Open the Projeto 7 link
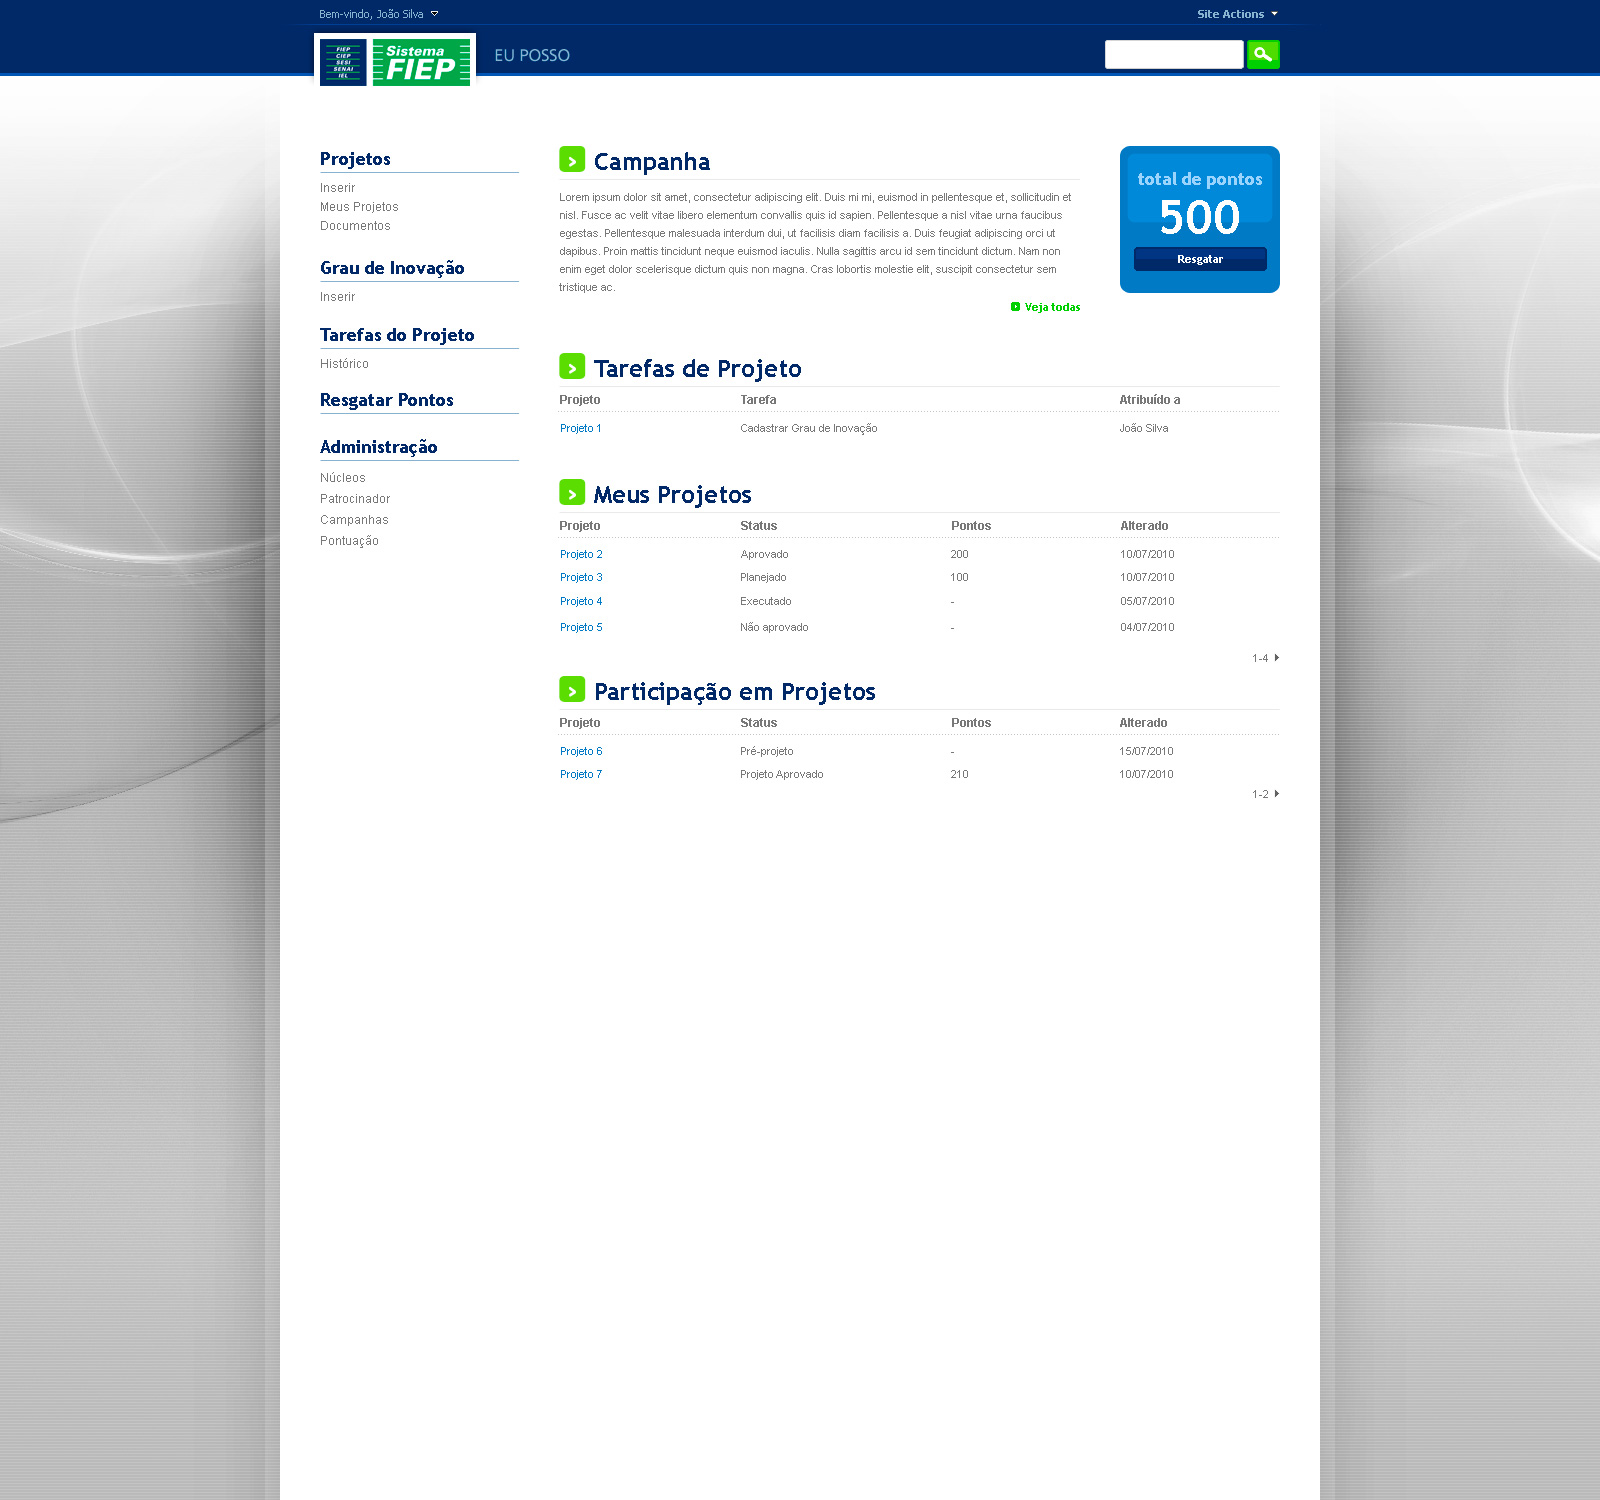Screen dimensions: 1600x1500 (x=581, y=774)
